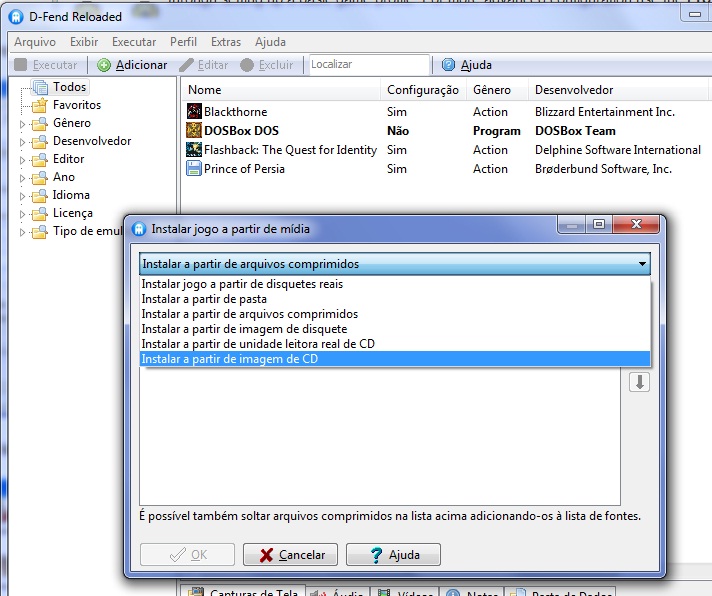Click the Executar toolbar button
This screenshot has width=712, height=596.
point(46,65)
